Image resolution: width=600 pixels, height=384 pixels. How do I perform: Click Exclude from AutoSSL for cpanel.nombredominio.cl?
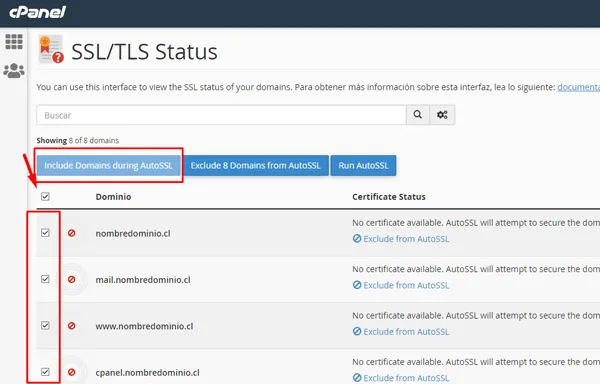coord(401,378)
